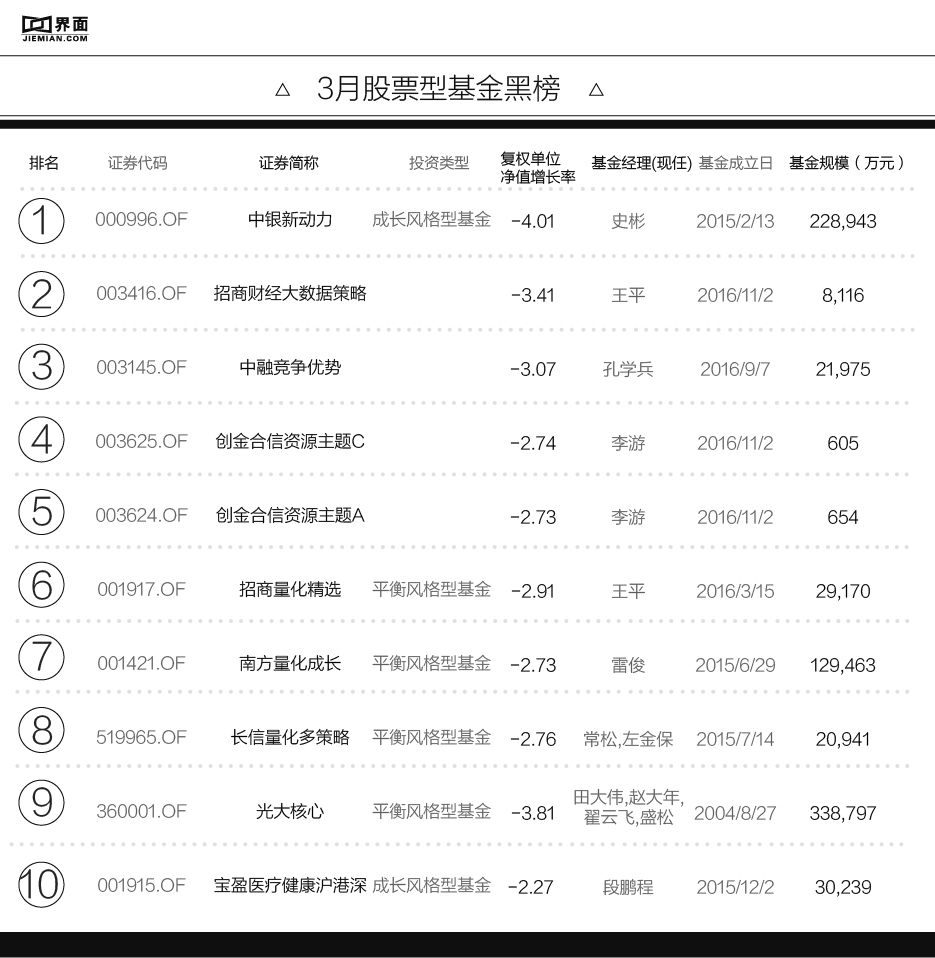Click fund size value 228,943
Image resolution: width=935 pixels, height=958 pixels.
click(843, 221)
